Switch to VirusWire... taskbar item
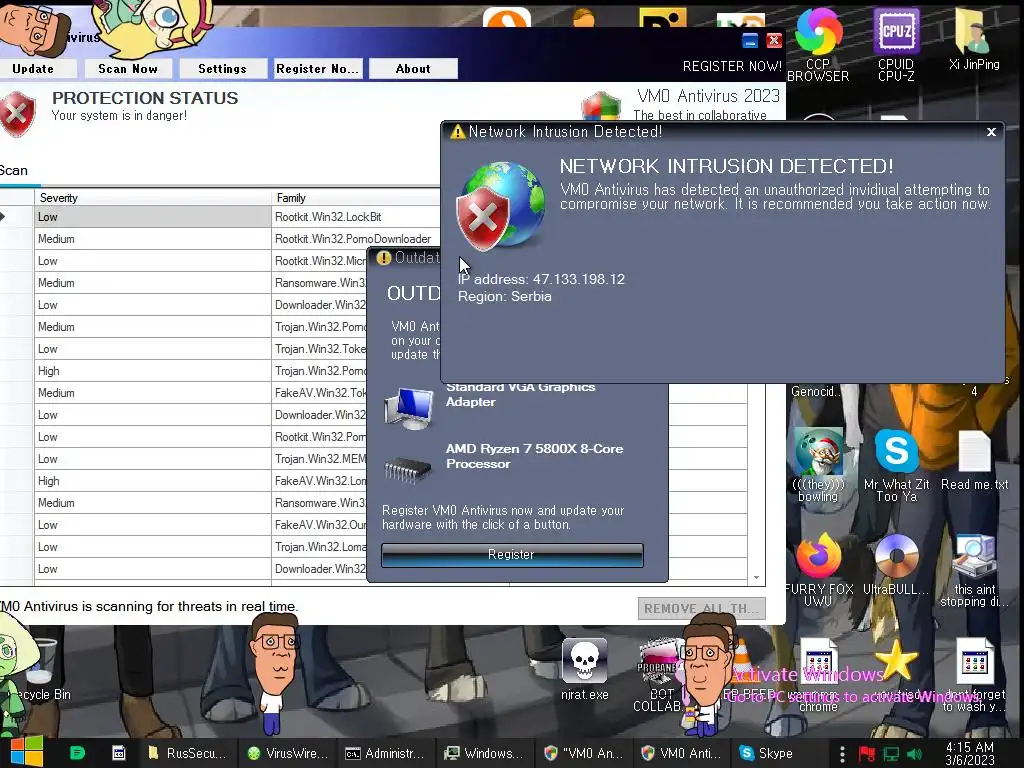 pos(287,753)
